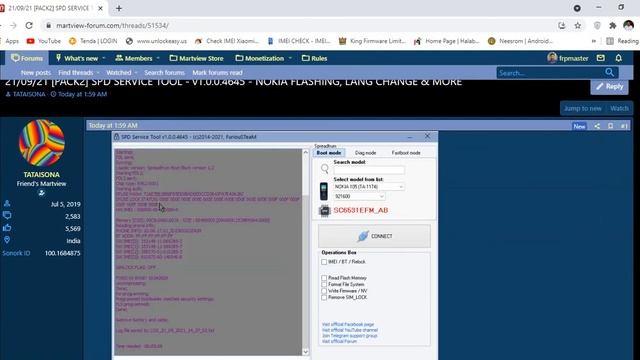Bookmark the post with the bookmark icon
This screenshot has width=640, height=360.
611,126
